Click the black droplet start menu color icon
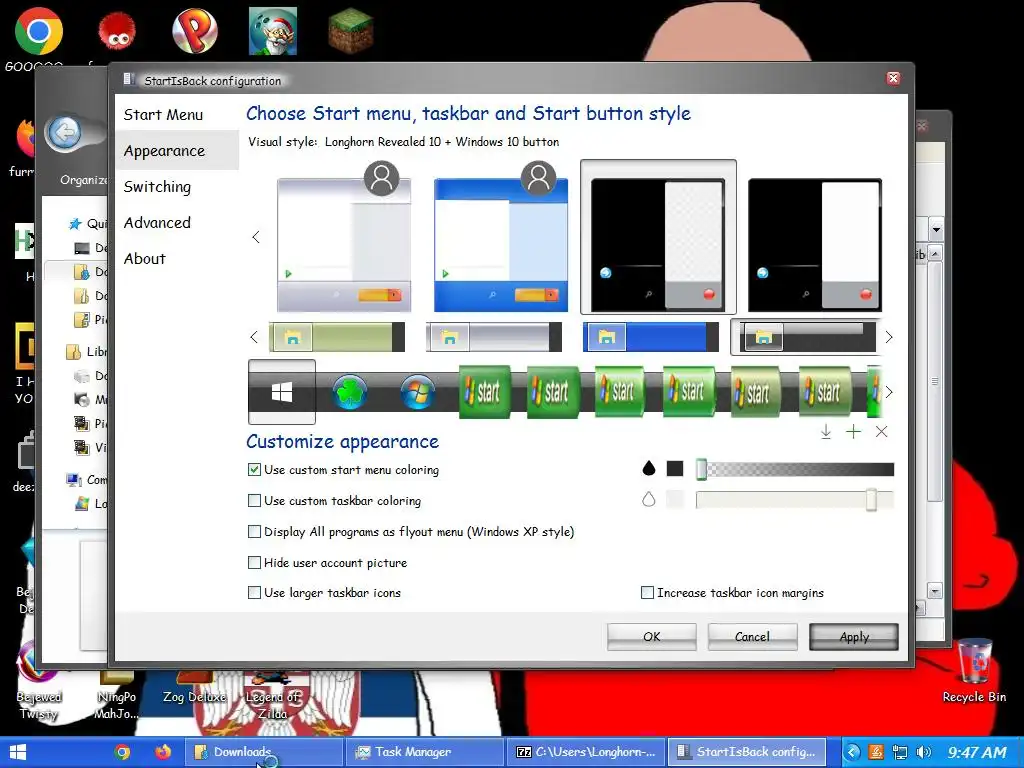1024x768 pixels. (x=648, y=468)
